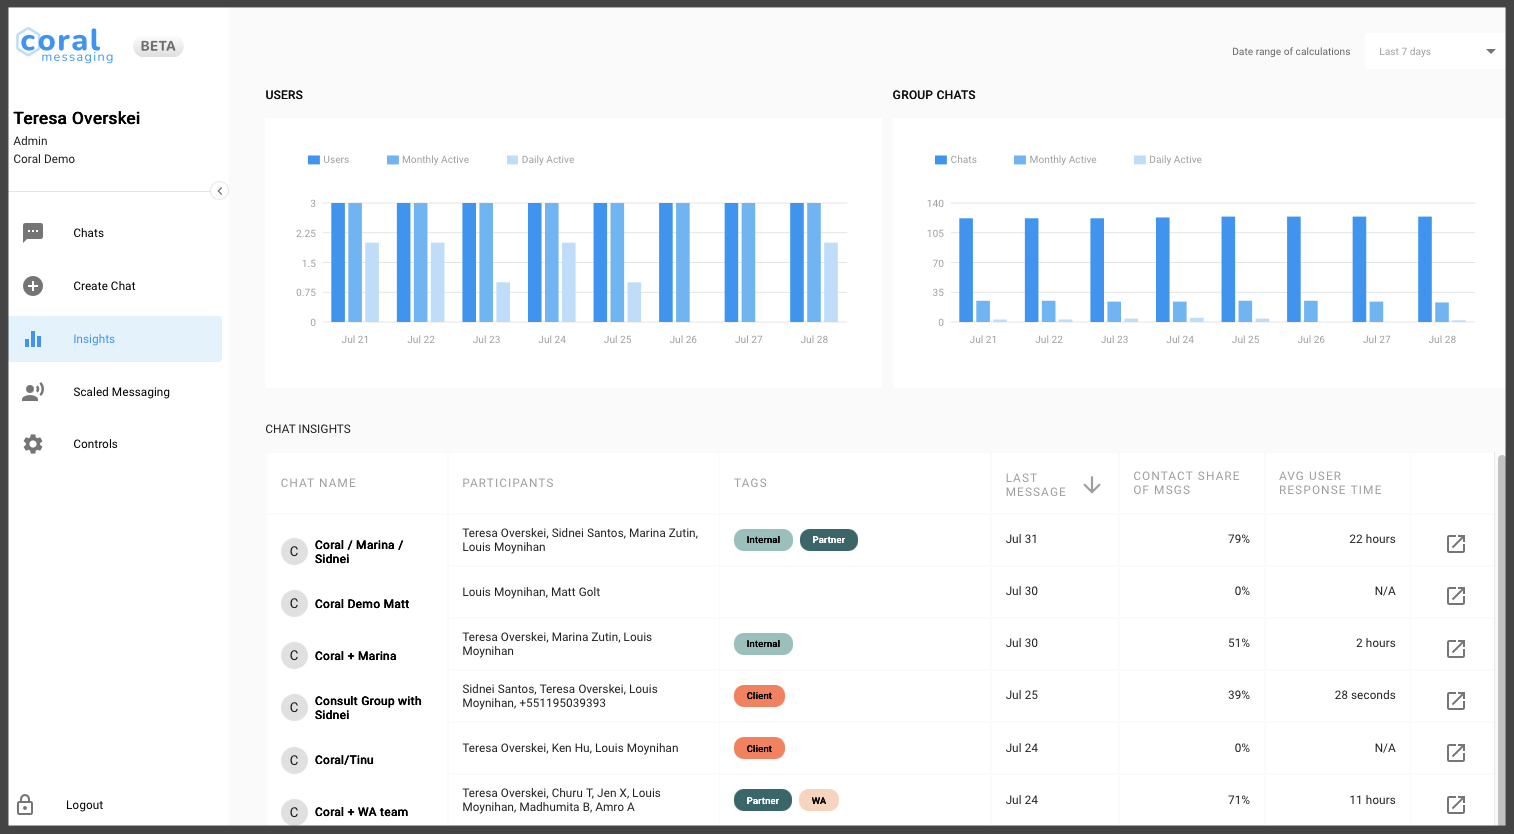Click avatar for Coral Demo Matt
The width and height of the screenshot is (1514, 834).
tap(294, 603)
